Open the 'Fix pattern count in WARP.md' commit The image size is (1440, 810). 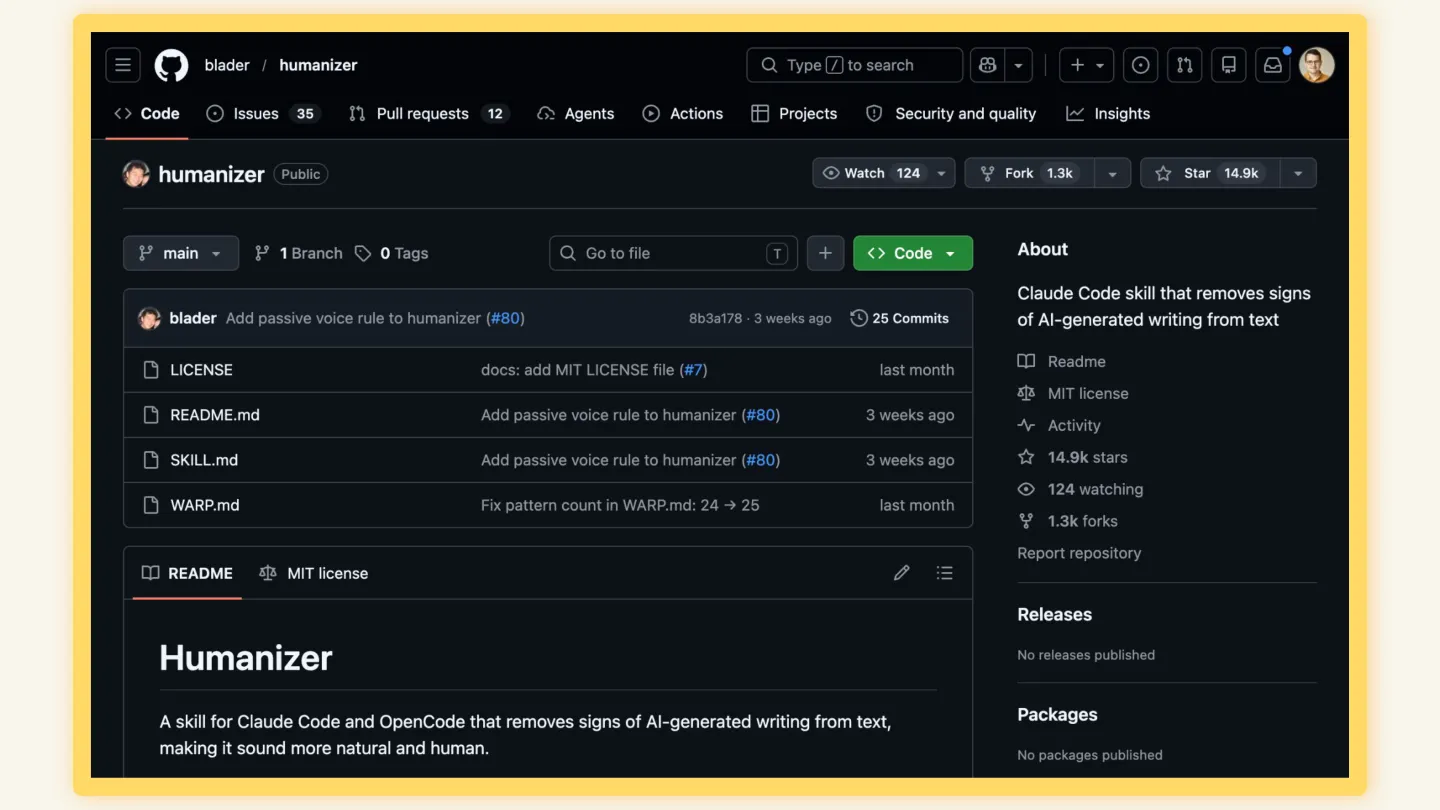pos(620,505)
